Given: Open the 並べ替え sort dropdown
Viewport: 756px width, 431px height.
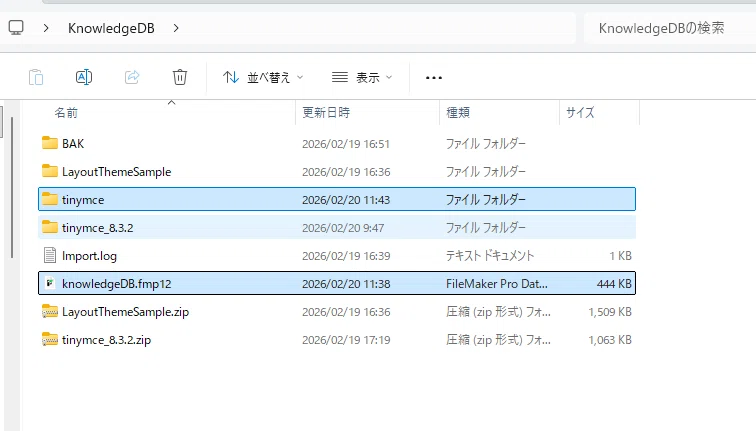Looking at the screenshot, I should 263,77.
